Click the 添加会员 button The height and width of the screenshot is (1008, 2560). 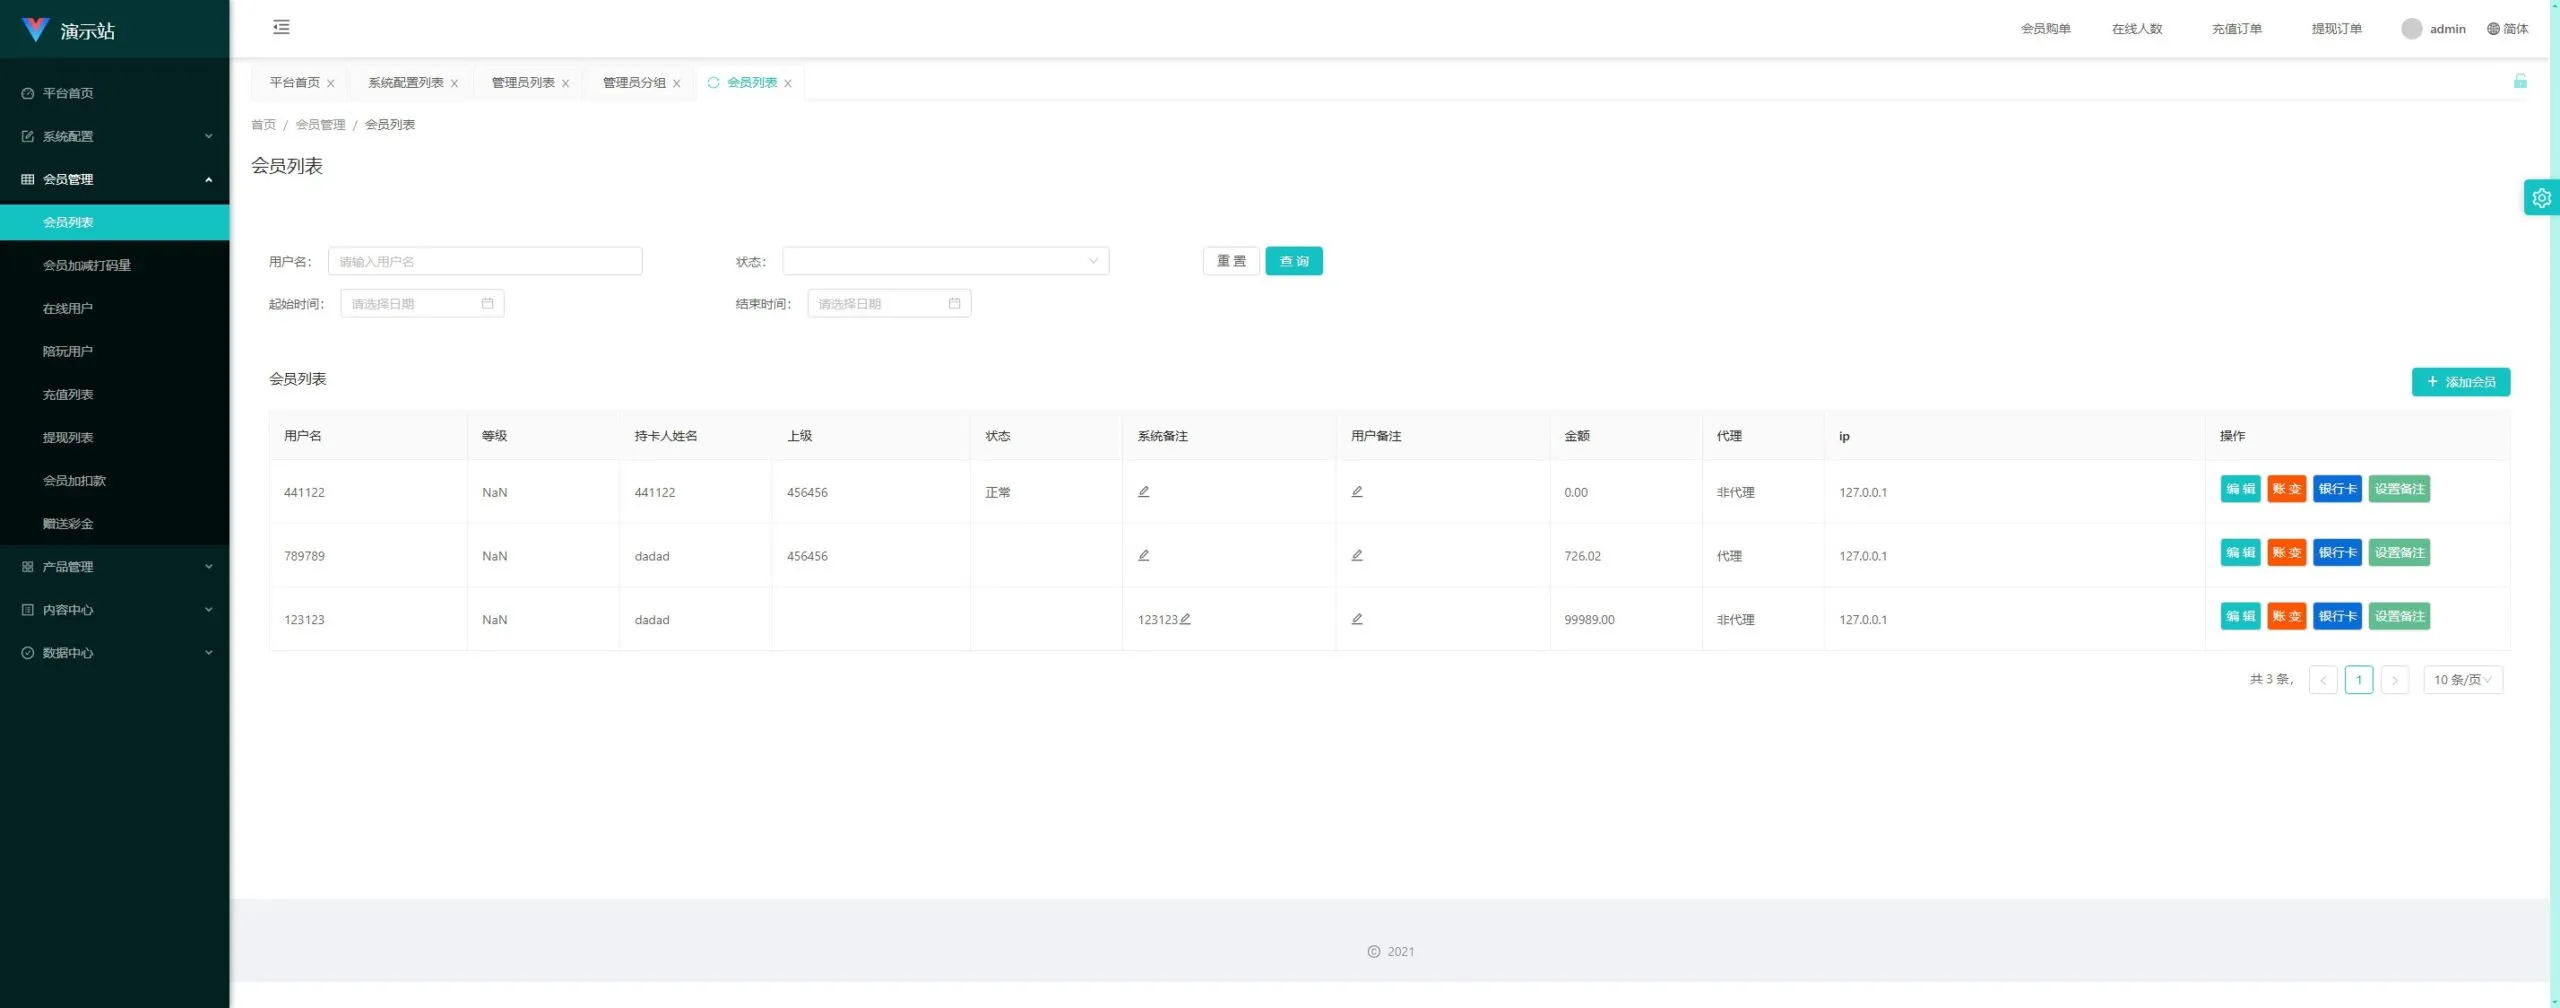(x=2460, y=382)
